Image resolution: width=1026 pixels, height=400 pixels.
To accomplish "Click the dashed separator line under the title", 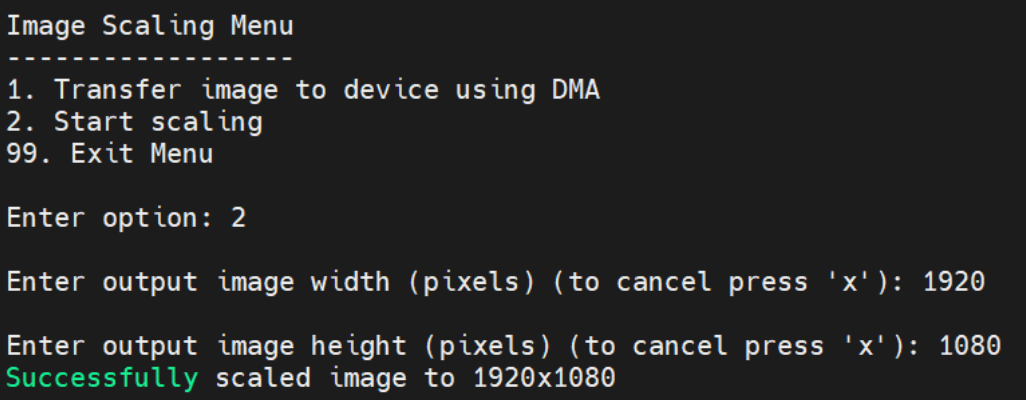I will [x=151, y=58].
